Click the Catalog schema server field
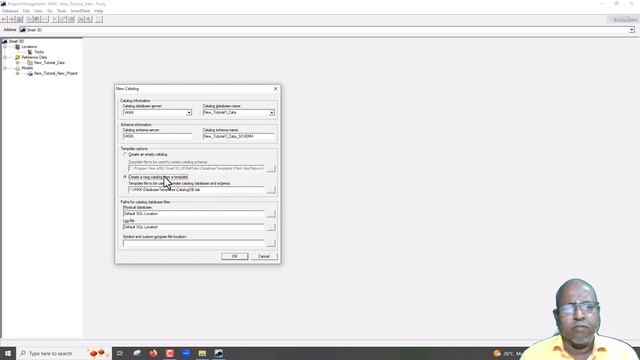Image resolution: width=640 pixels, height=360 pixels. (x=157, y=136)
